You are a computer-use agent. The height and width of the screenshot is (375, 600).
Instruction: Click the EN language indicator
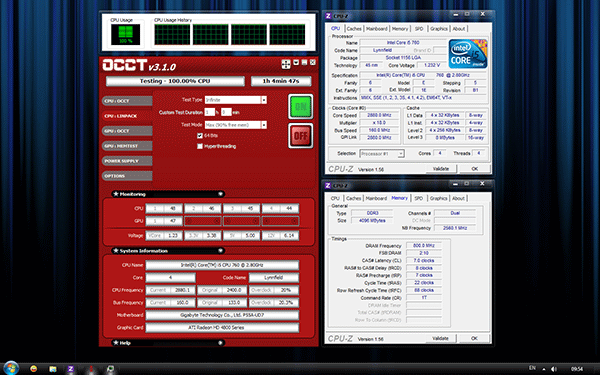tap(532, 368)
